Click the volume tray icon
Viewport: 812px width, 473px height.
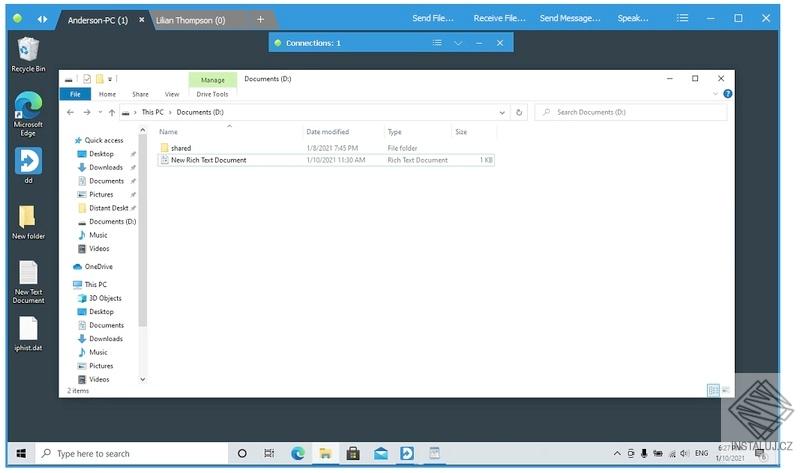[x=684, y=453]
